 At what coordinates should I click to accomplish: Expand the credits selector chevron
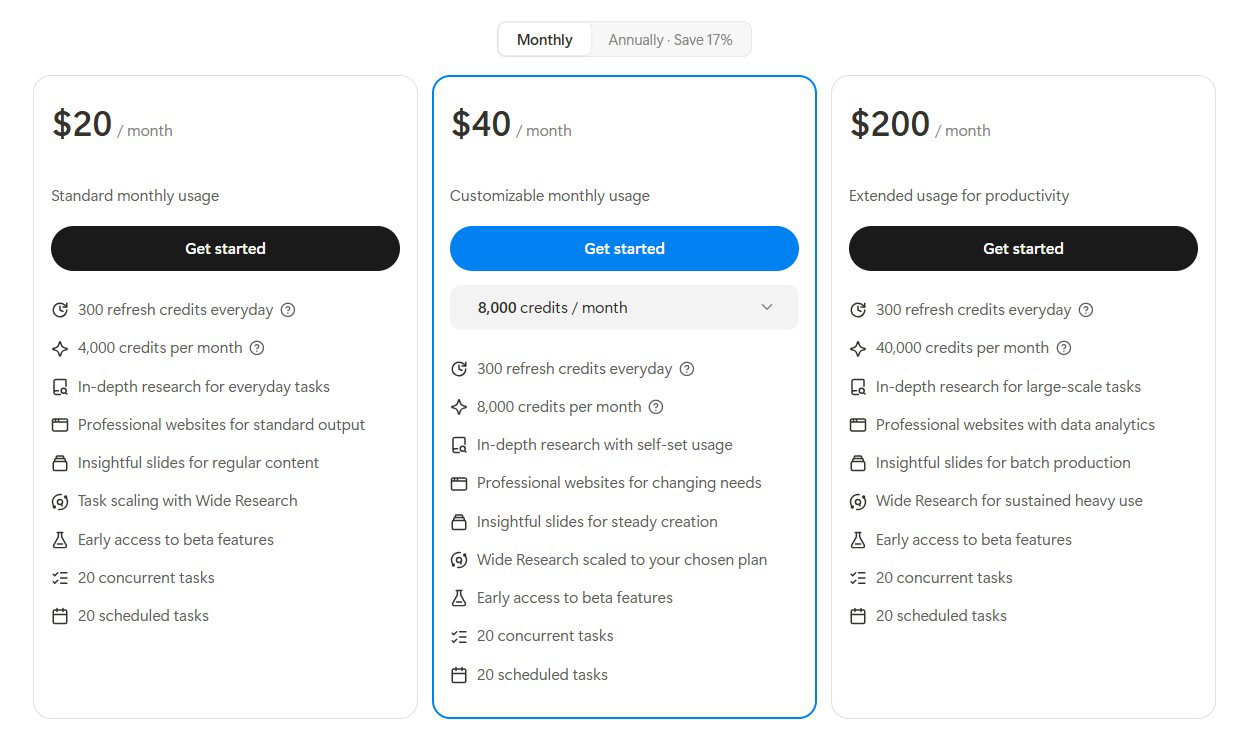point(767,307)
